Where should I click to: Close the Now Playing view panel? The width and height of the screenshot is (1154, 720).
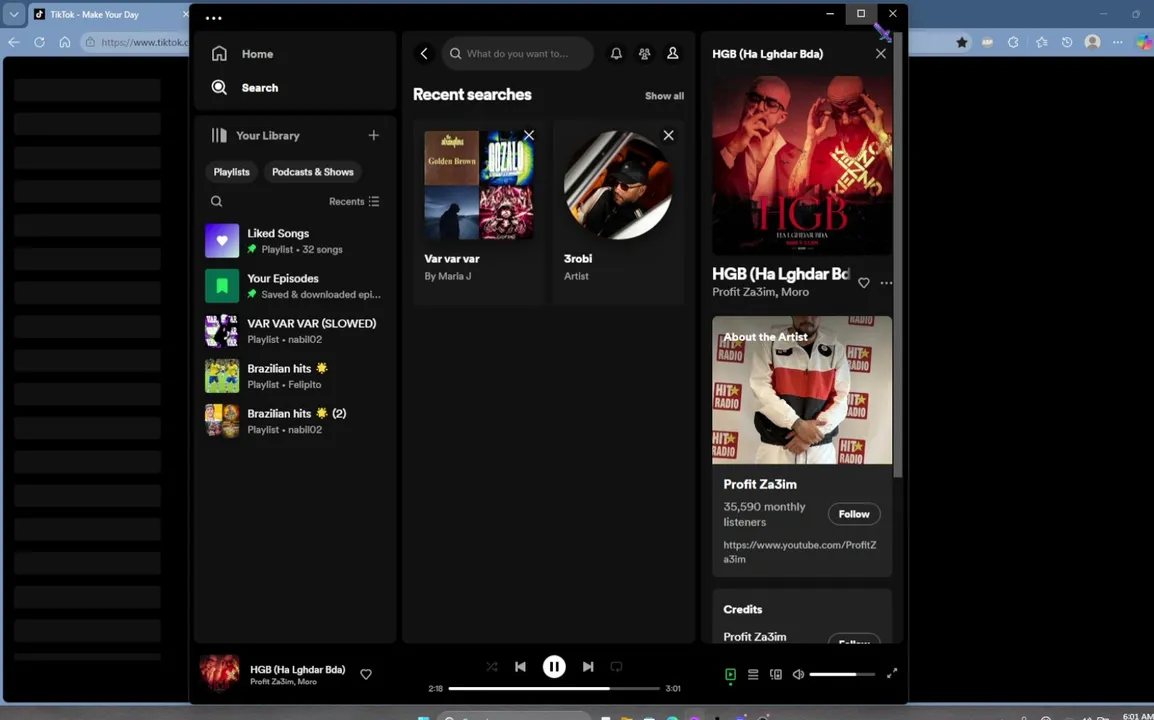[880, 54]
